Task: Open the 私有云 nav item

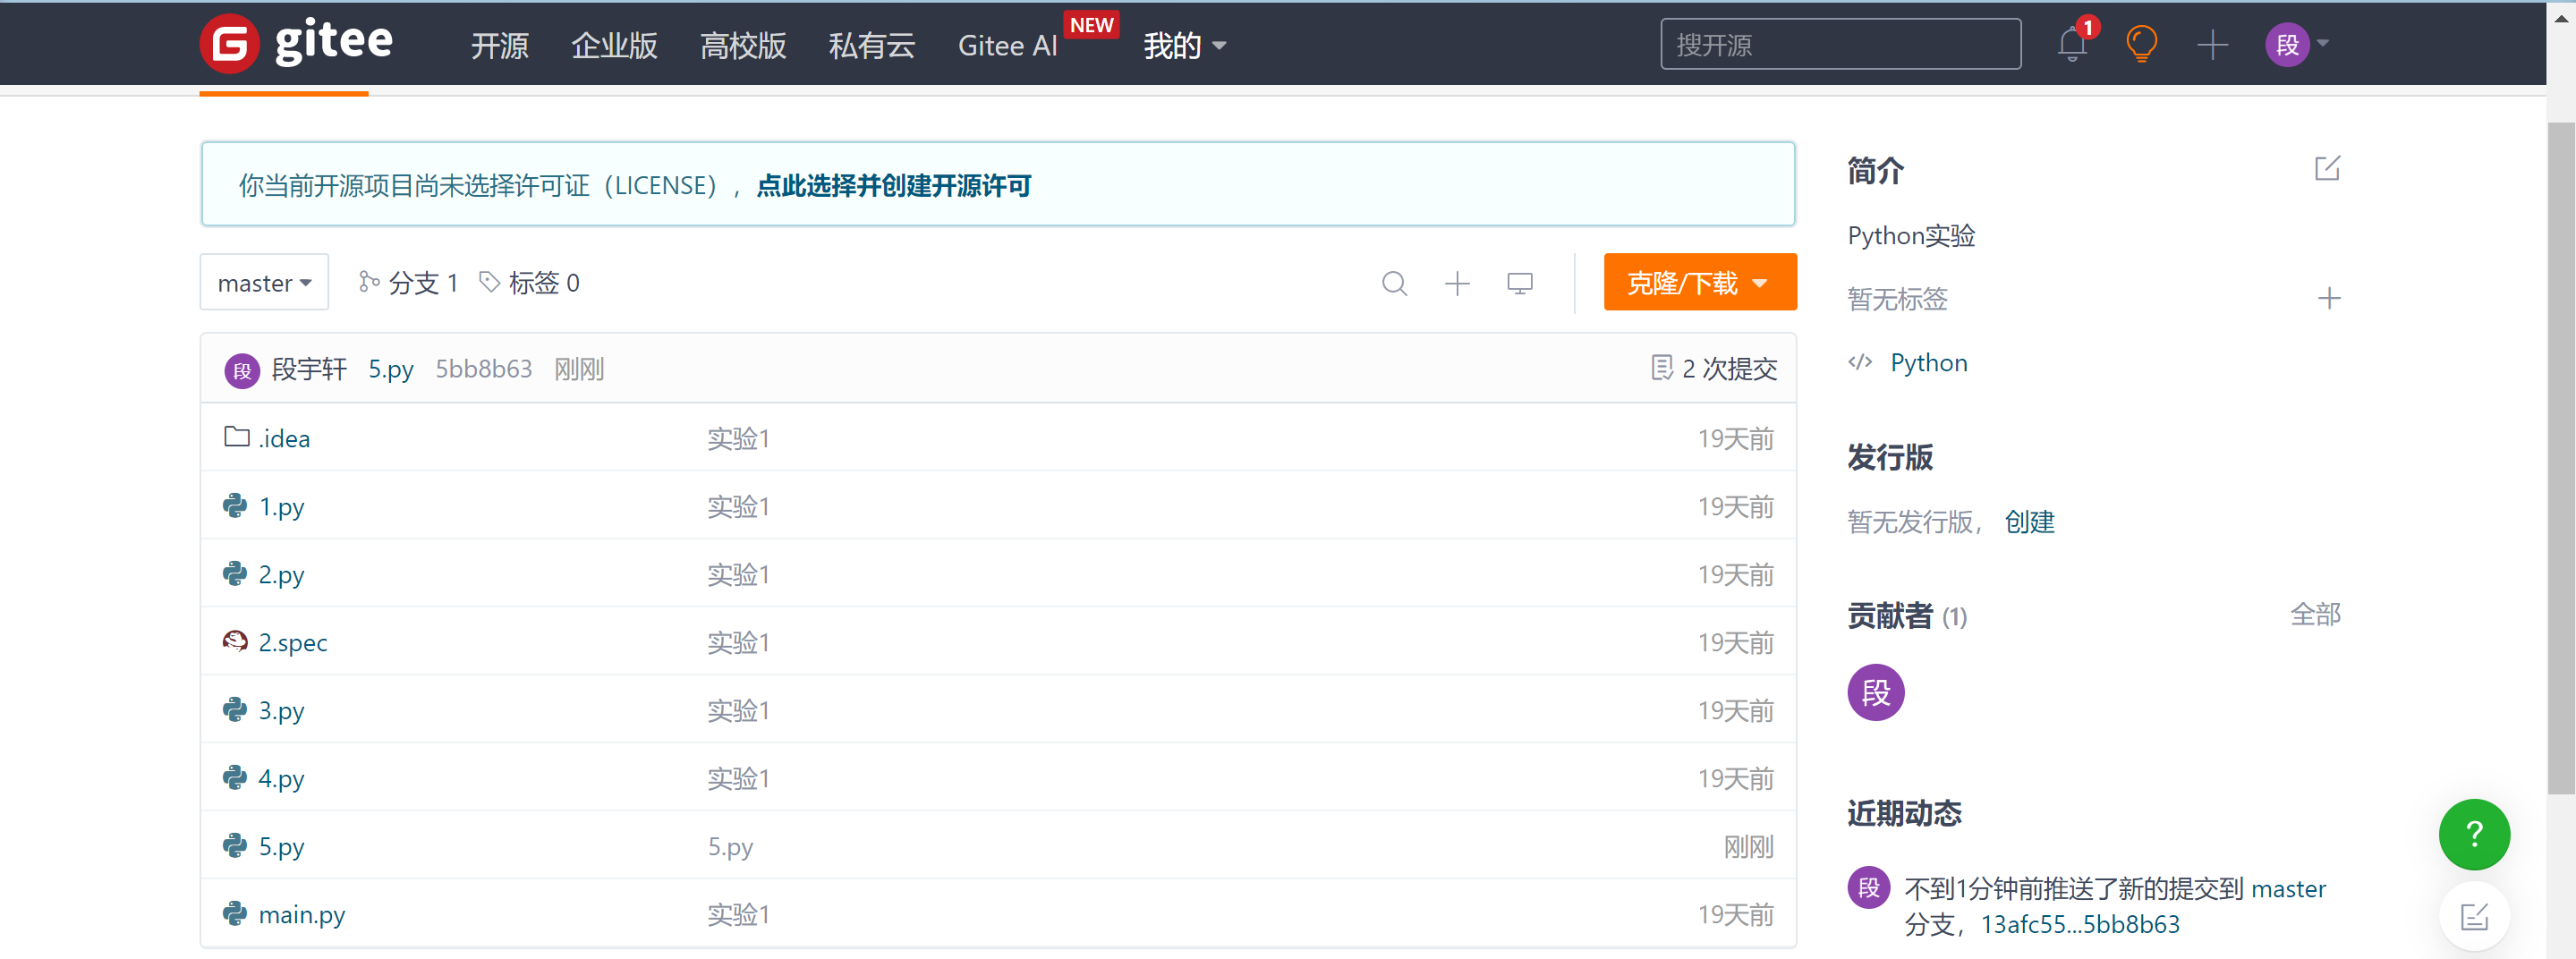Action: point(872,46)
